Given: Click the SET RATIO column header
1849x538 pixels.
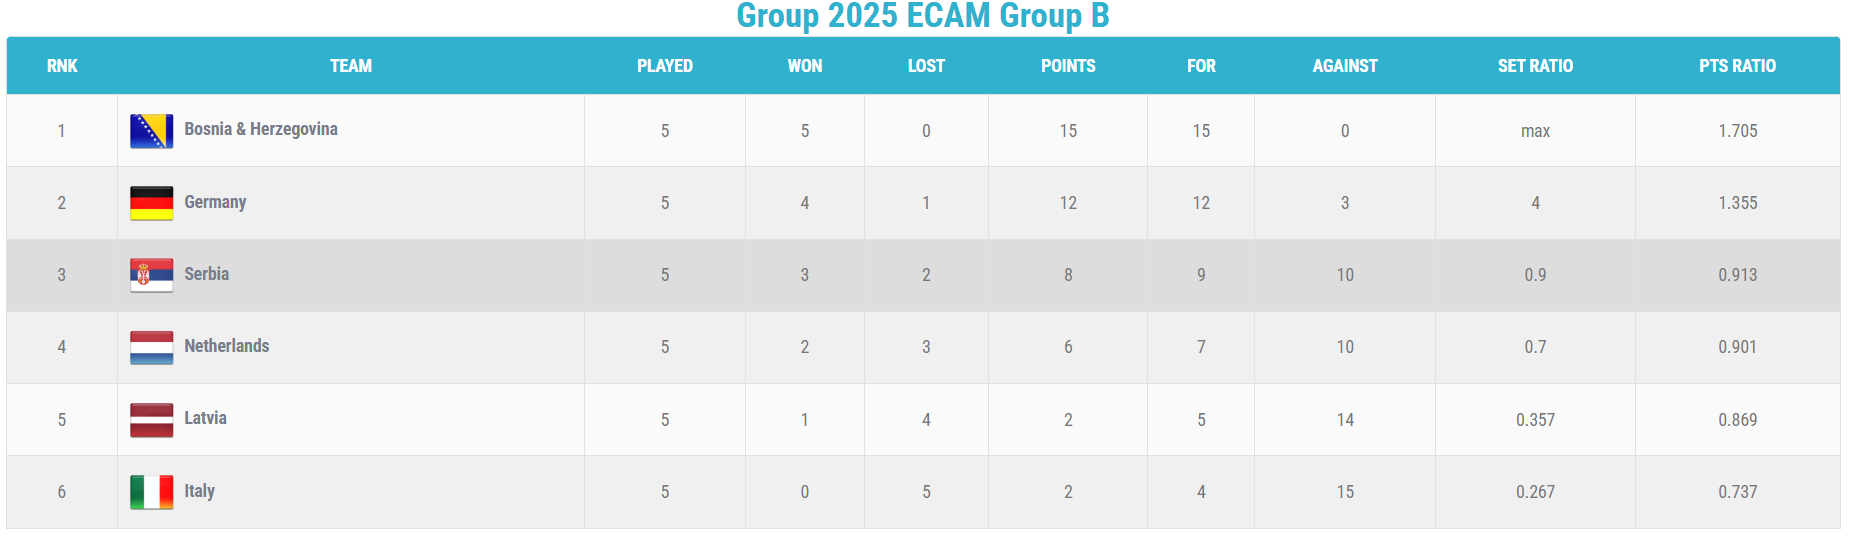Looking at the screenshot, I should [1535, 66].
